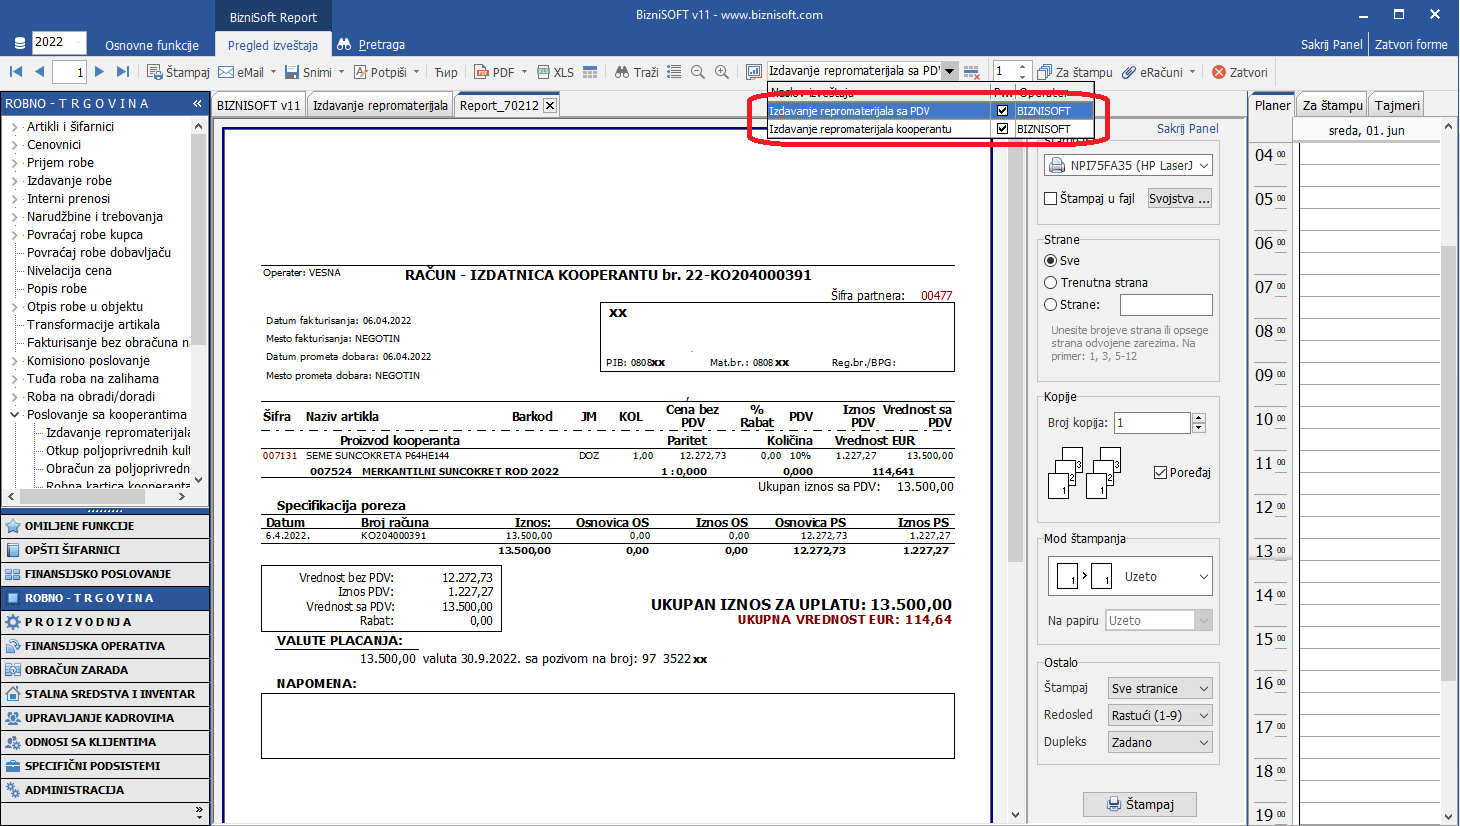Click the zoom out magnifier
The height and width of the screenshot is (826, 1460).
point(698,72)
